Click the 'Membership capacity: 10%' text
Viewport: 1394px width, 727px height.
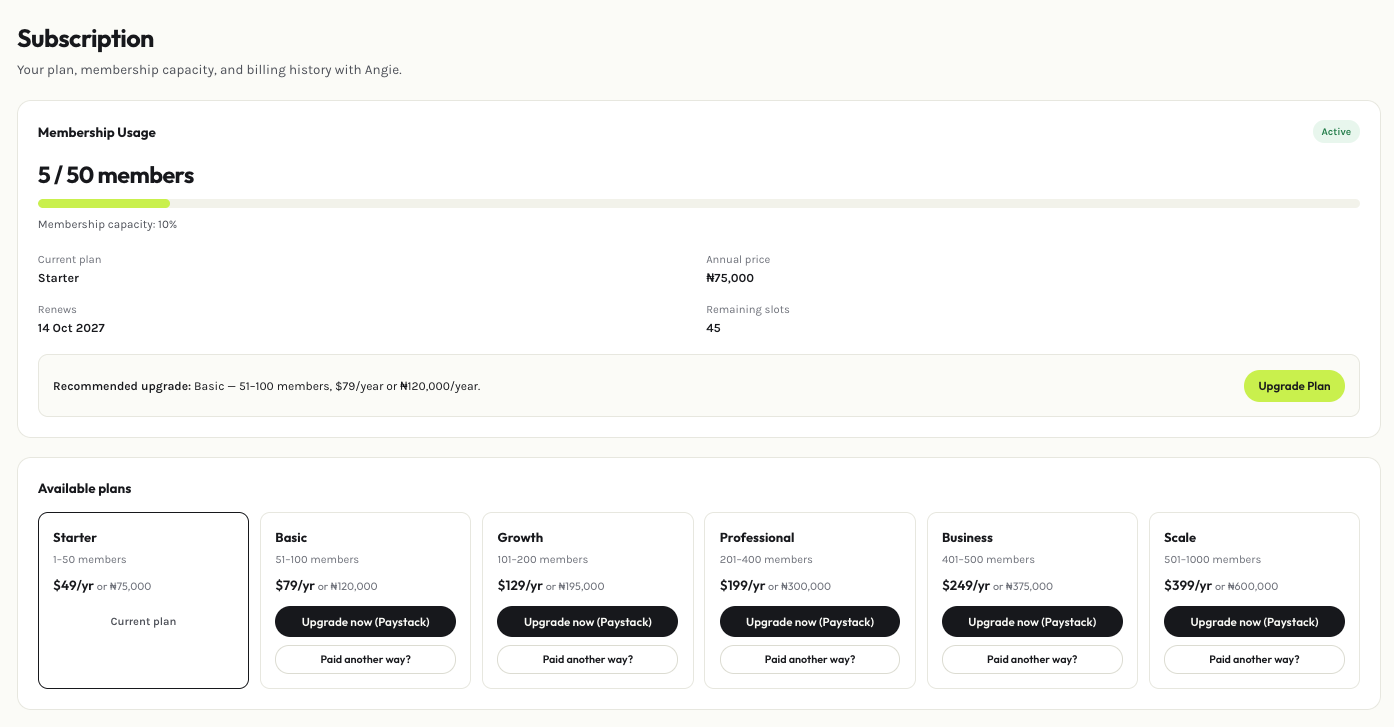107,225
